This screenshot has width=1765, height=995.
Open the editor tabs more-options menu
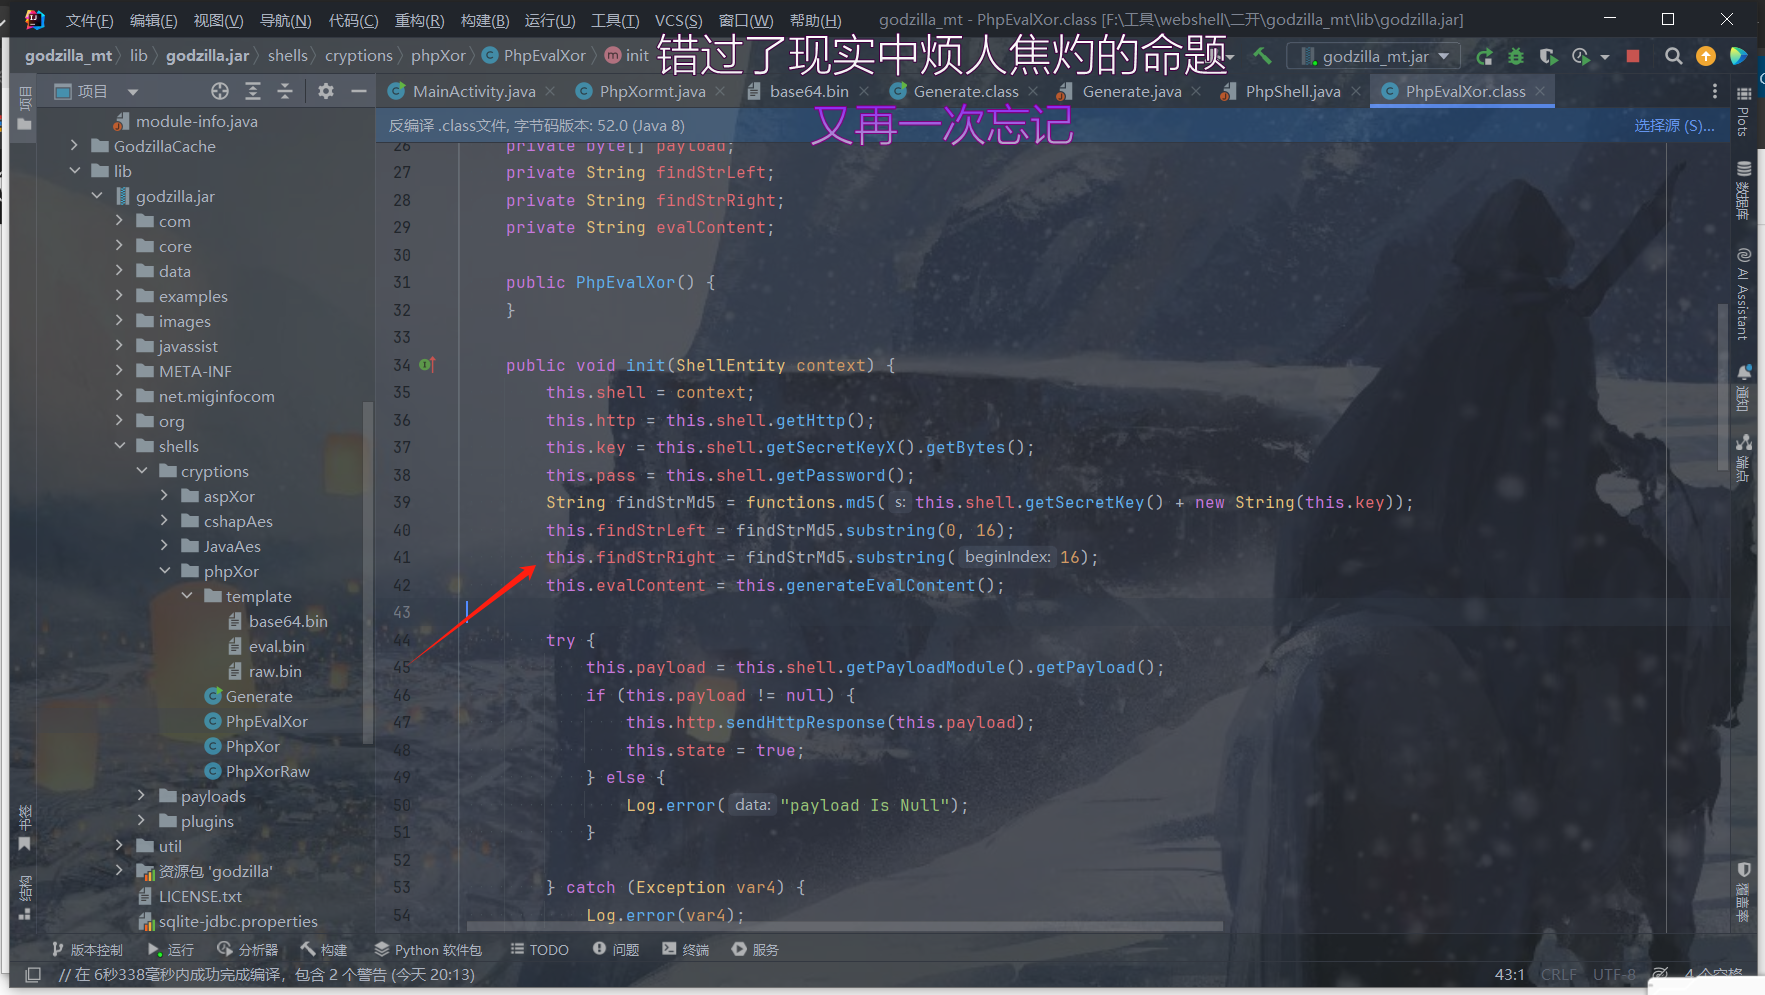(x=1715, y=91)
